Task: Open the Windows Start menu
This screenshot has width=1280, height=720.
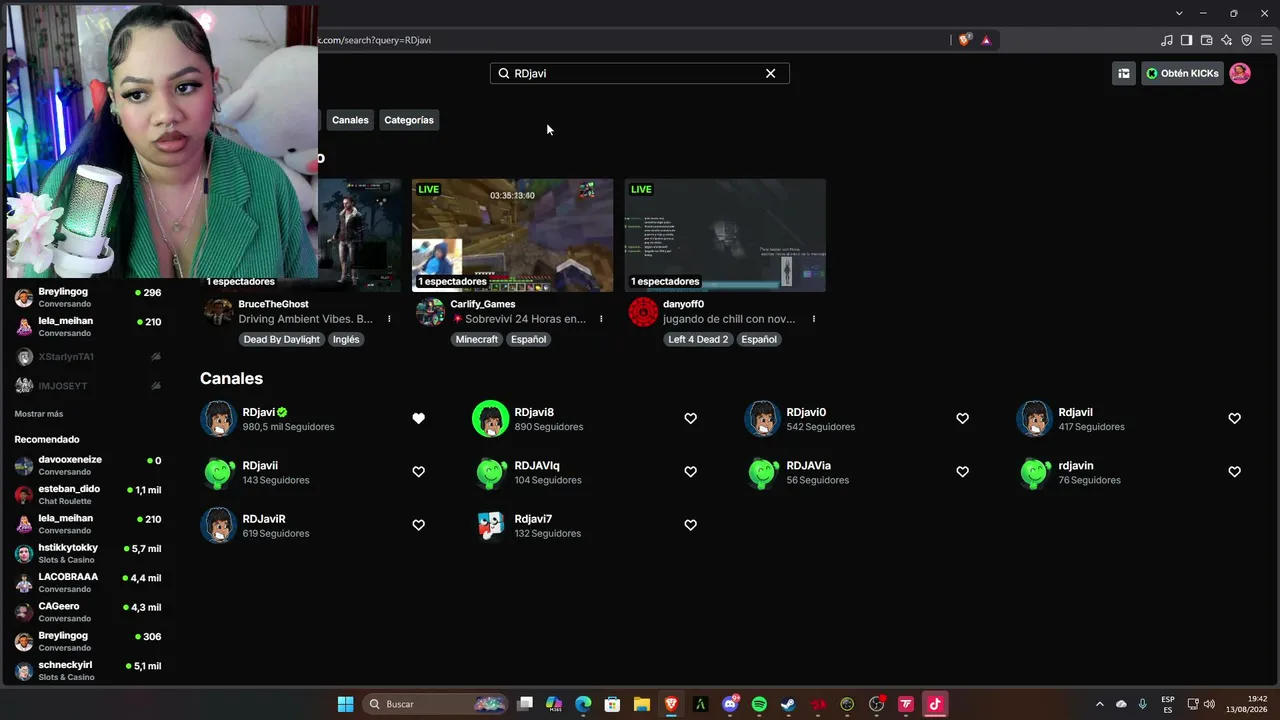Action: [x=345, y=704]
